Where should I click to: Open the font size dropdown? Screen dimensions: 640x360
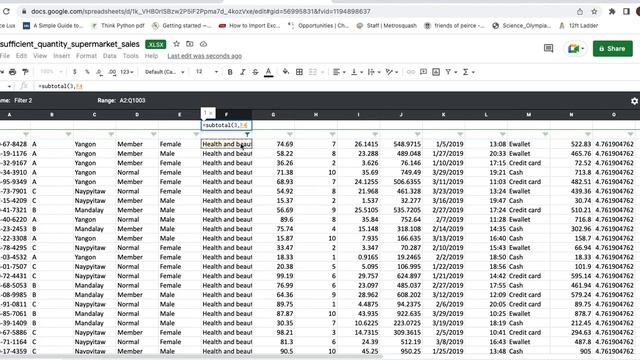(207, 72)
